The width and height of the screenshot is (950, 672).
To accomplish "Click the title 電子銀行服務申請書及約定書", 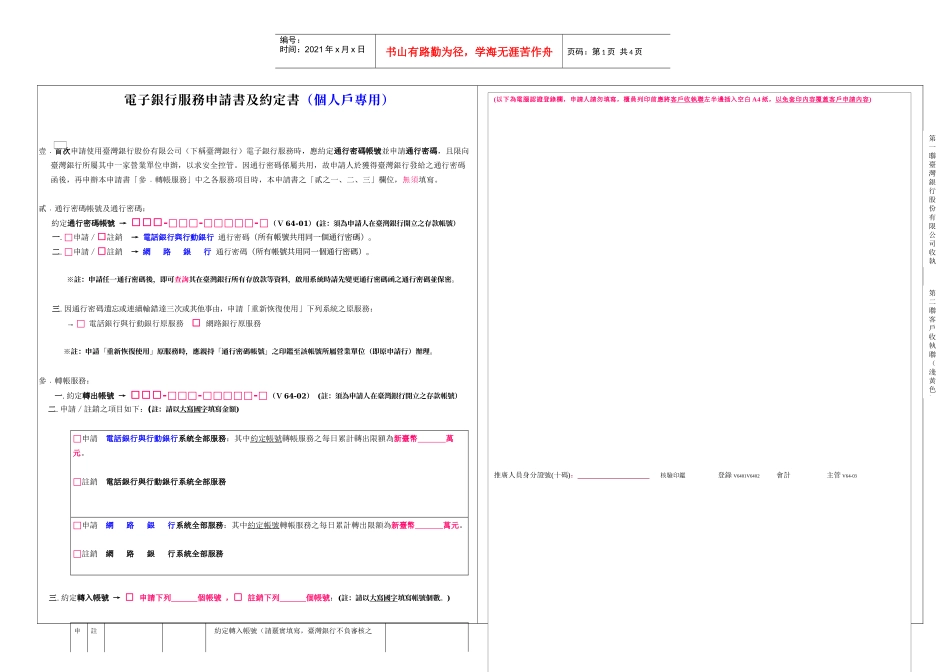I will coord(212,100).
